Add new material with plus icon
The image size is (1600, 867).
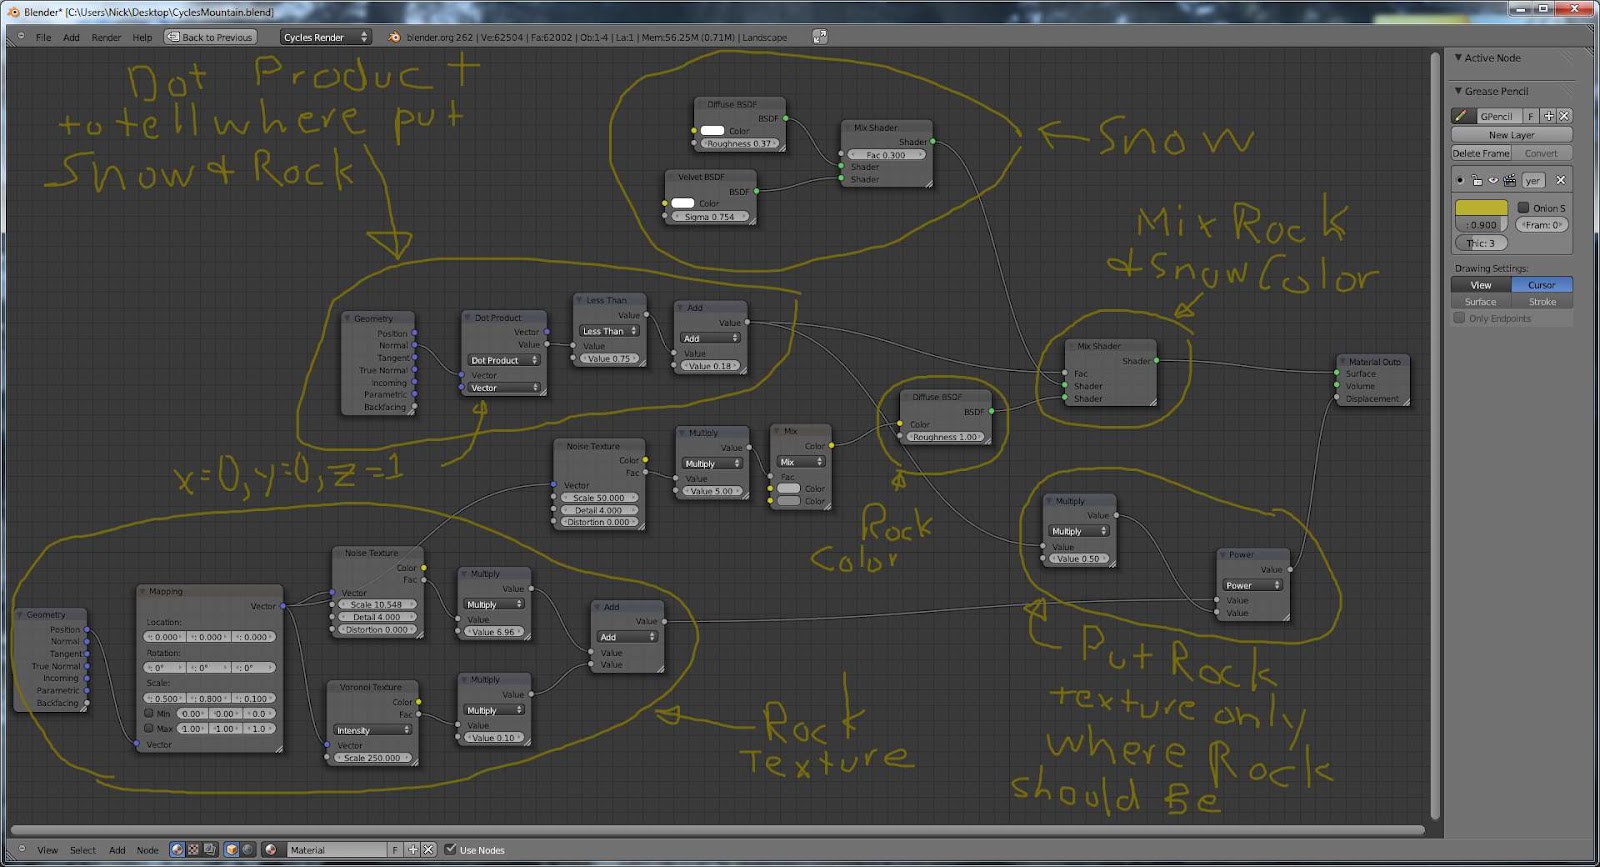[413, 850]
